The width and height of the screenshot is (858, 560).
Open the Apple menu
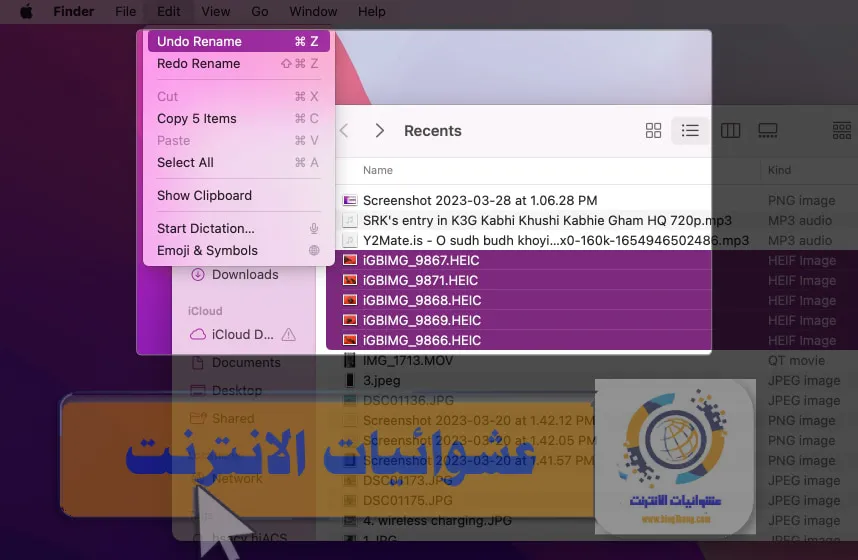26,11
